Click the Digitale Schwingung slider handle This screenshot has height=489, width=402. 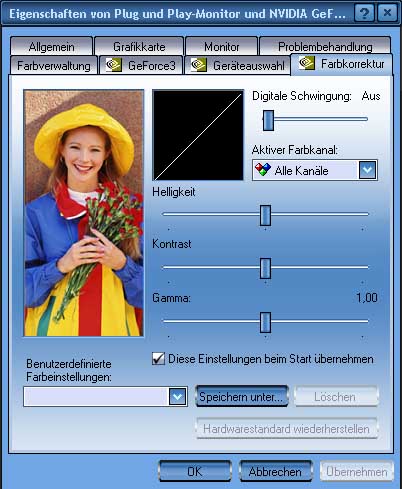[268, 120]
